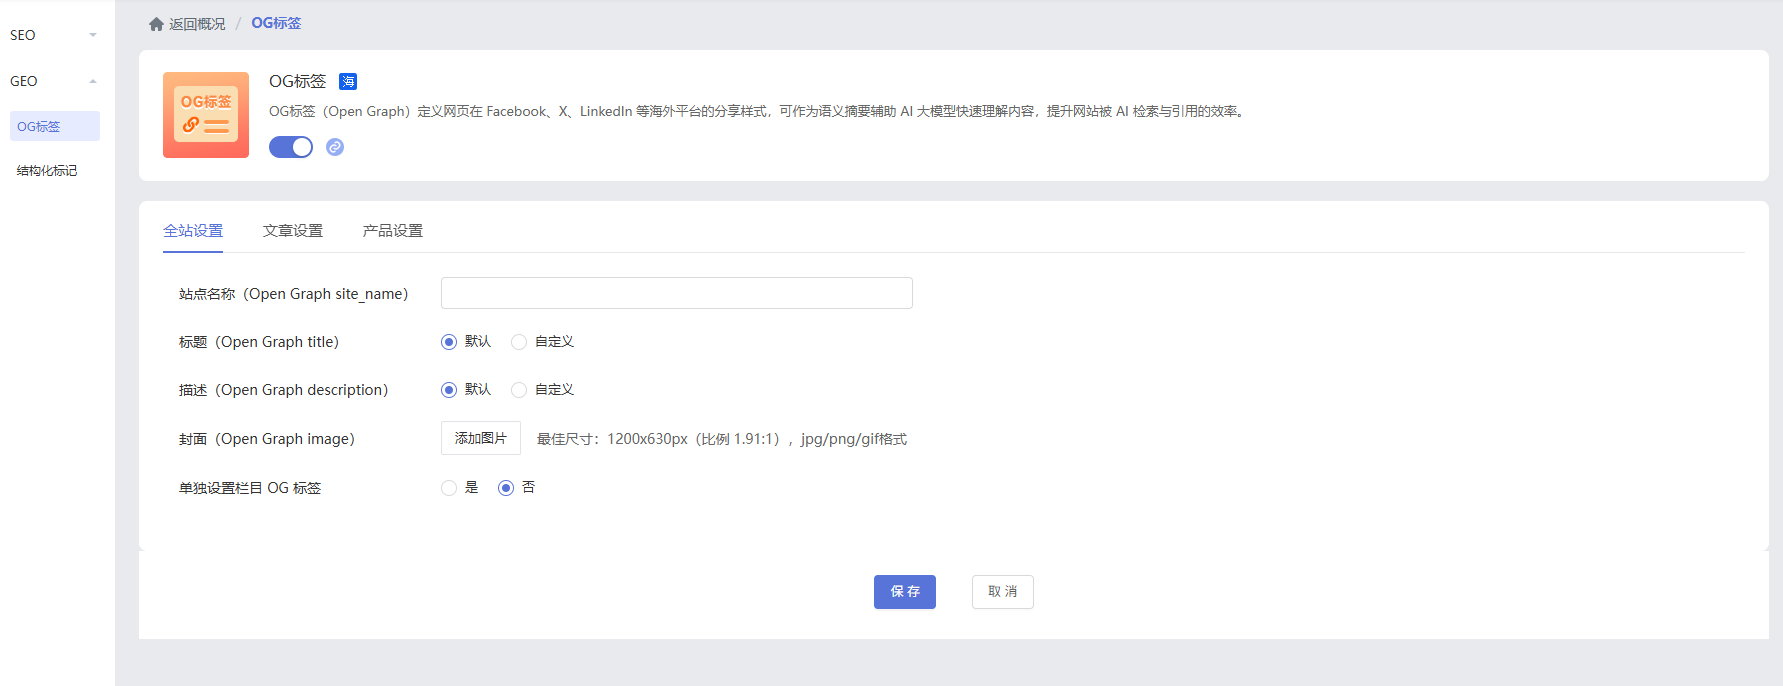
Task: Click the orange OG标签 logo thumbnail
Action: pyautogui.click(x=206, y=115)
